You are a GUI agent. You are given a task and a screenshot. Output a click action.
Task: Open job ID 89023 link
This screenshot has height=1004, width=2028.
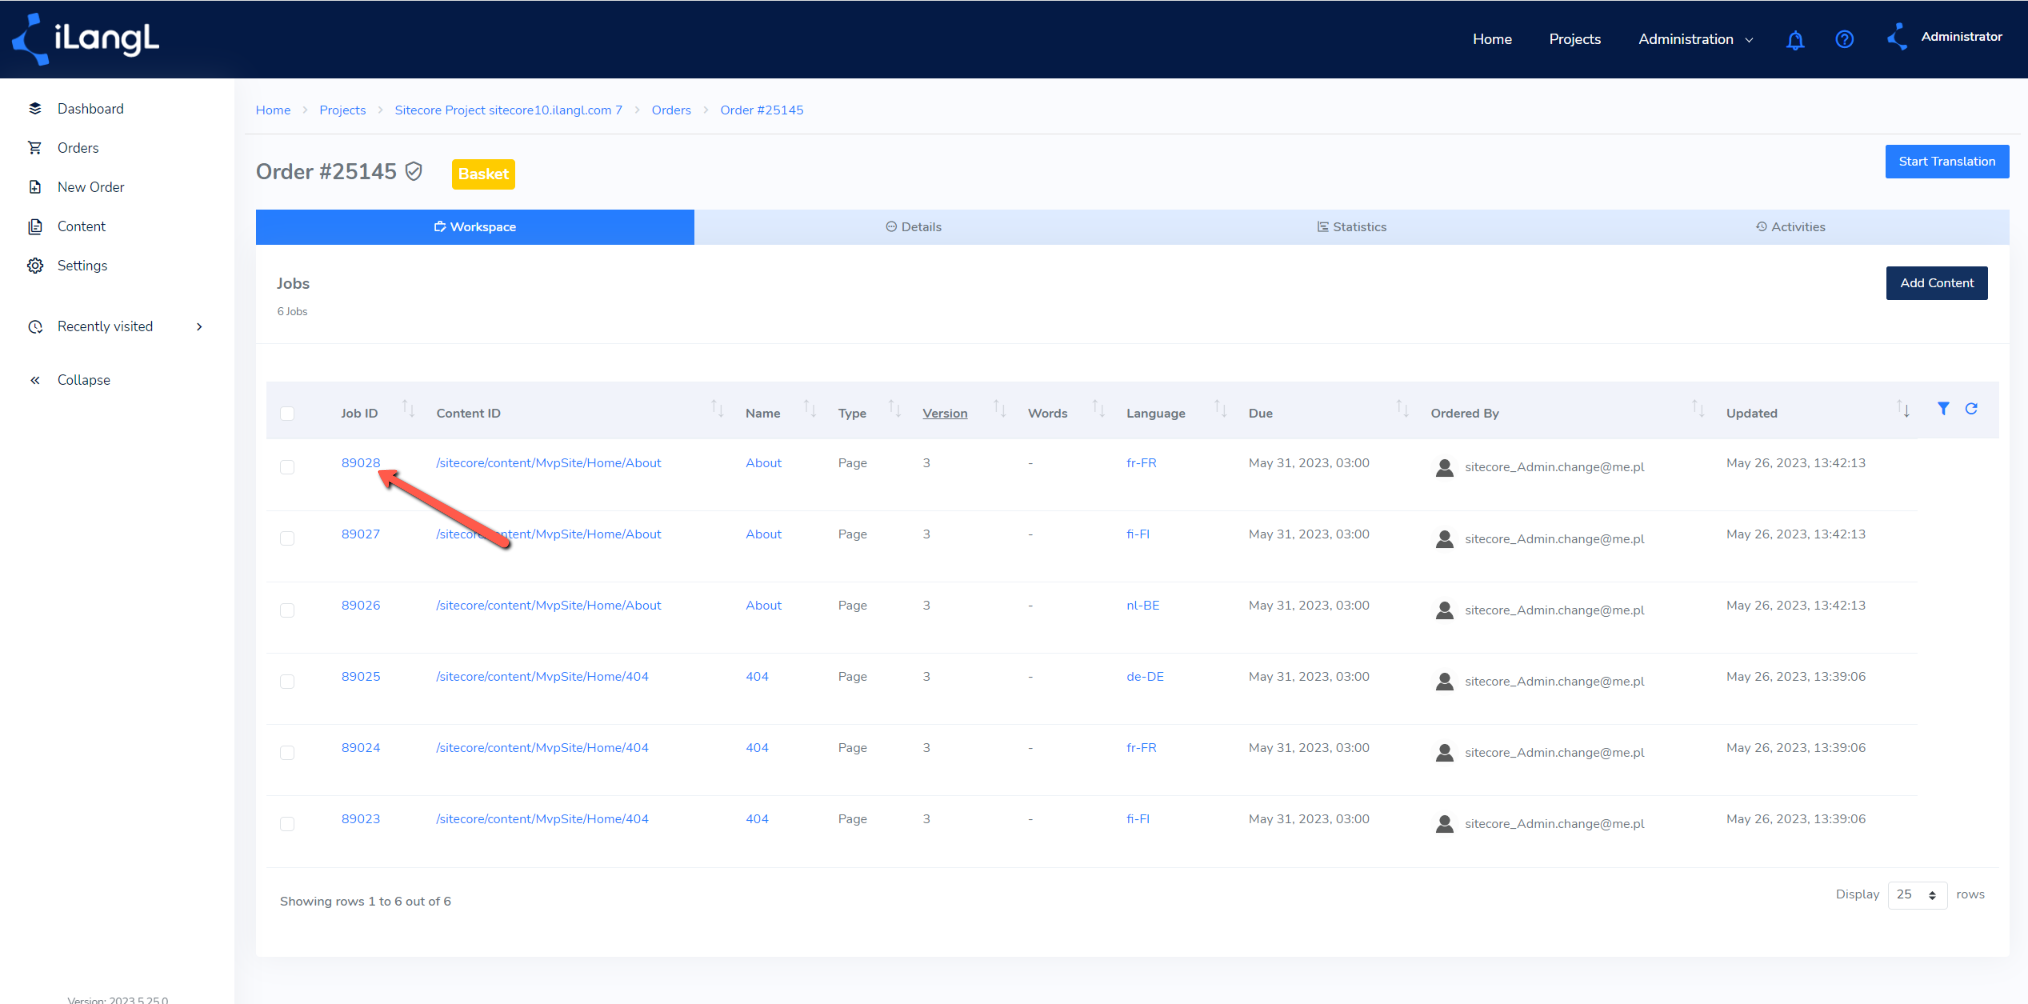[361, 819]
